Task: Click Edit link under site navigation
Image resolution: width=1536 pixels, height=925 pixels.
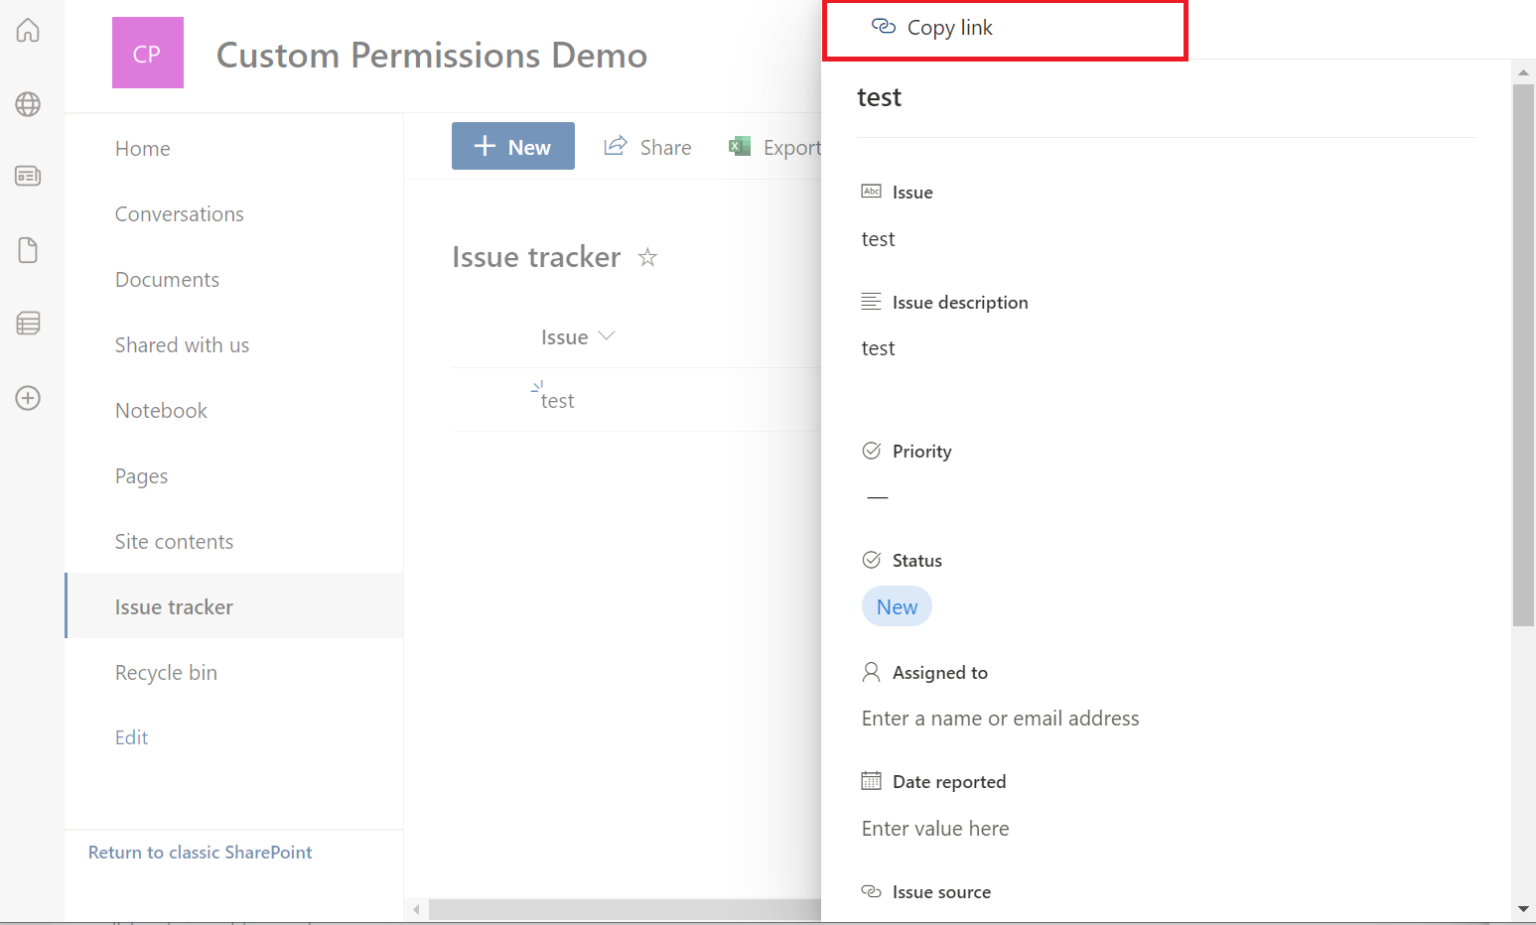Action: (x=131, y=738)
